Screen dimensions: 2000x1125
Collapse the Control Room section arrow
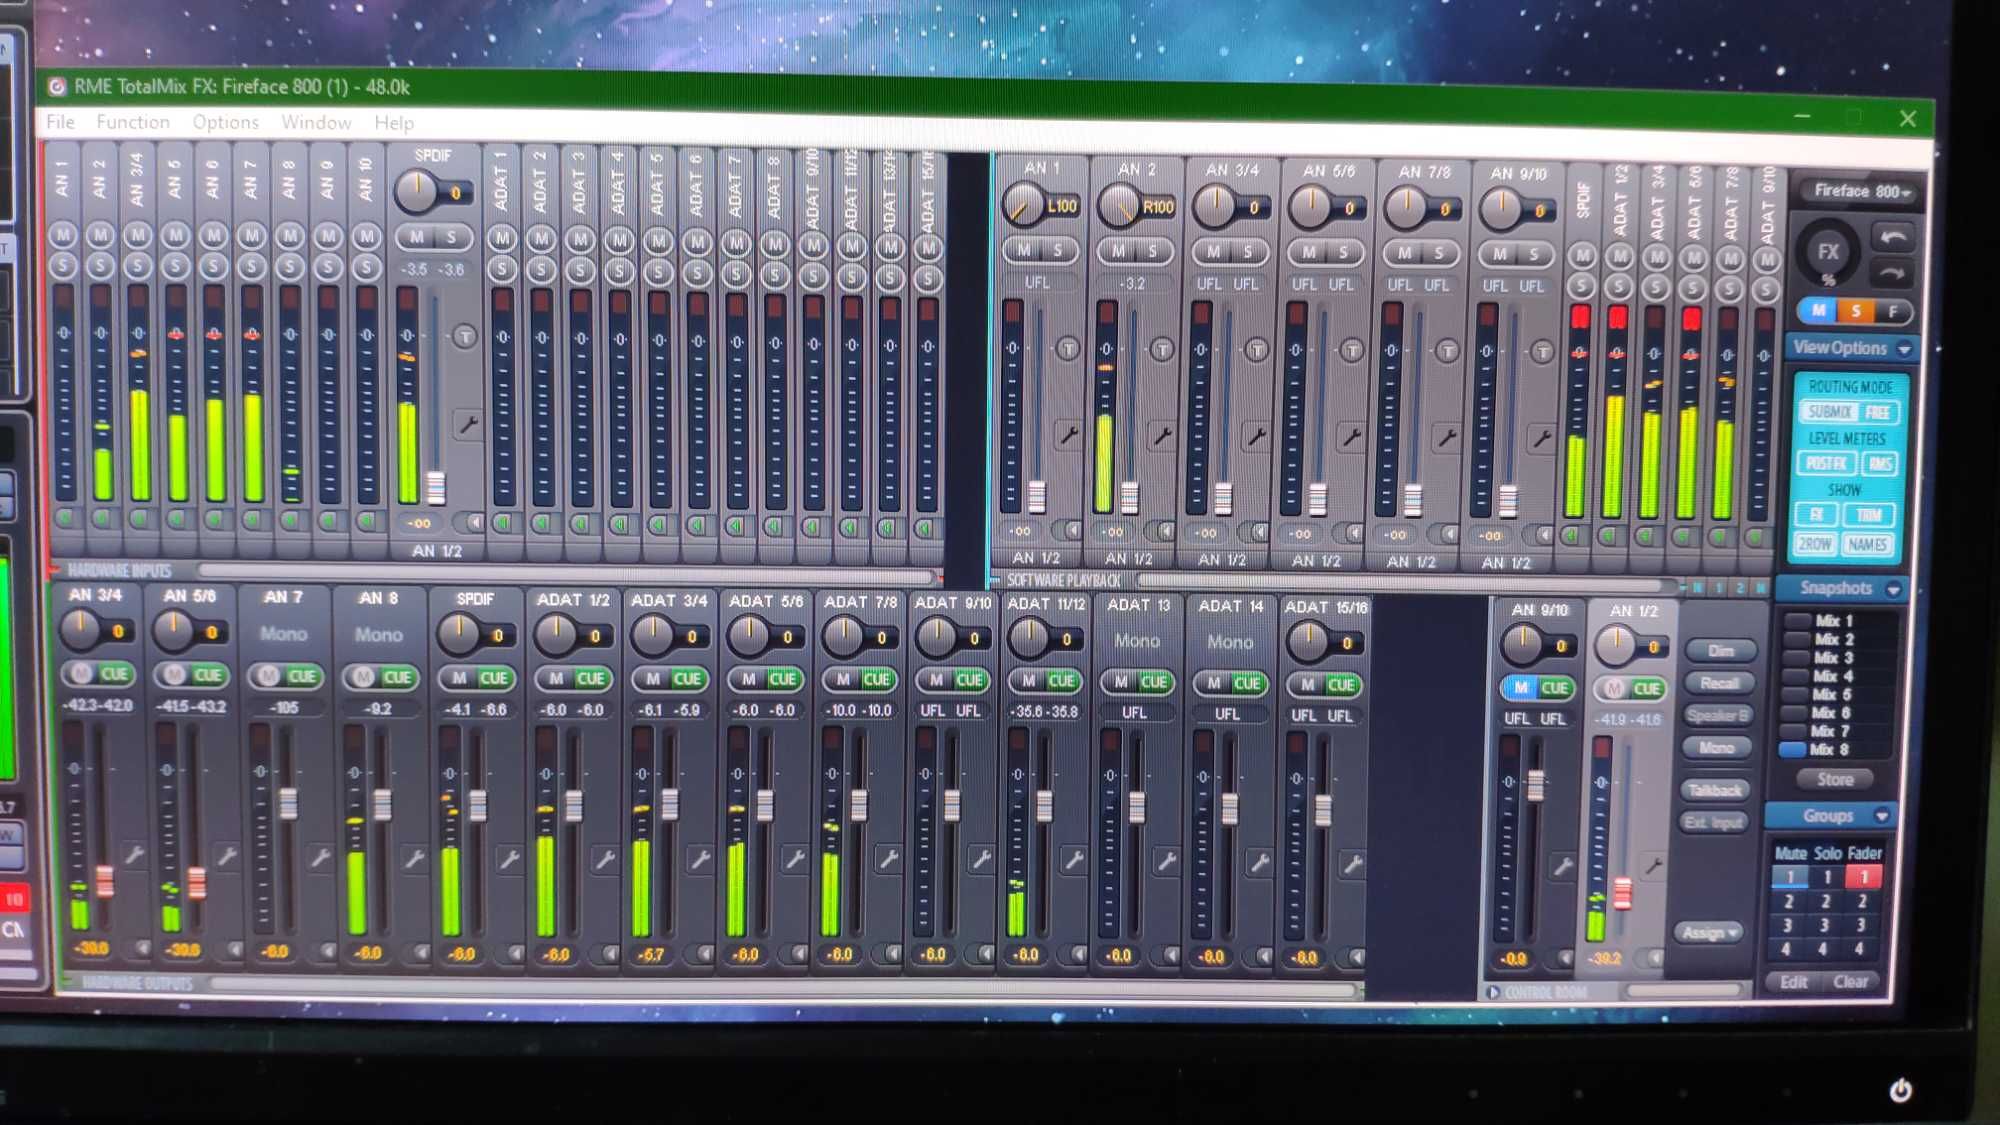(1493, 993)
